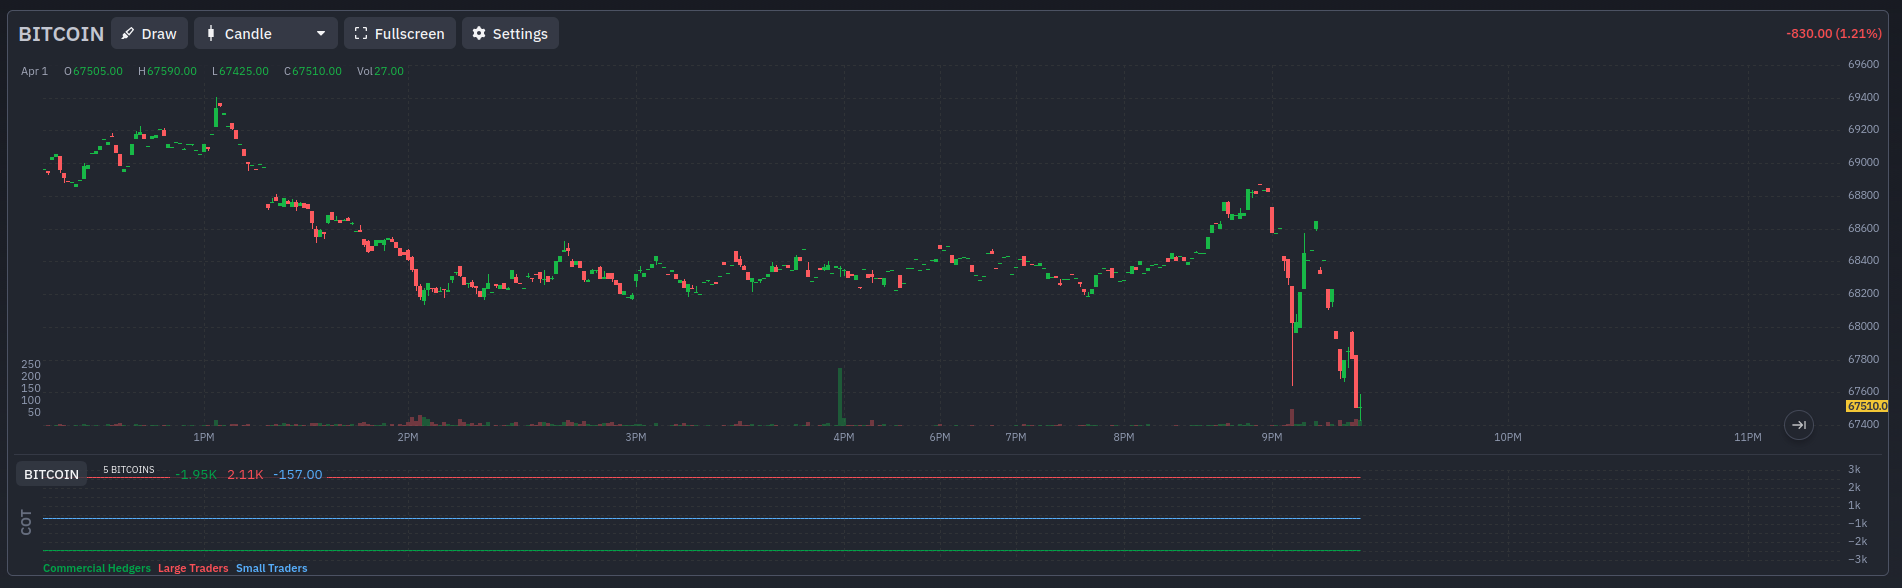The width and height of the screenshot is (1902, 588).
Task: Click the current price tag 67510.0
Action: pos(1867,406)
